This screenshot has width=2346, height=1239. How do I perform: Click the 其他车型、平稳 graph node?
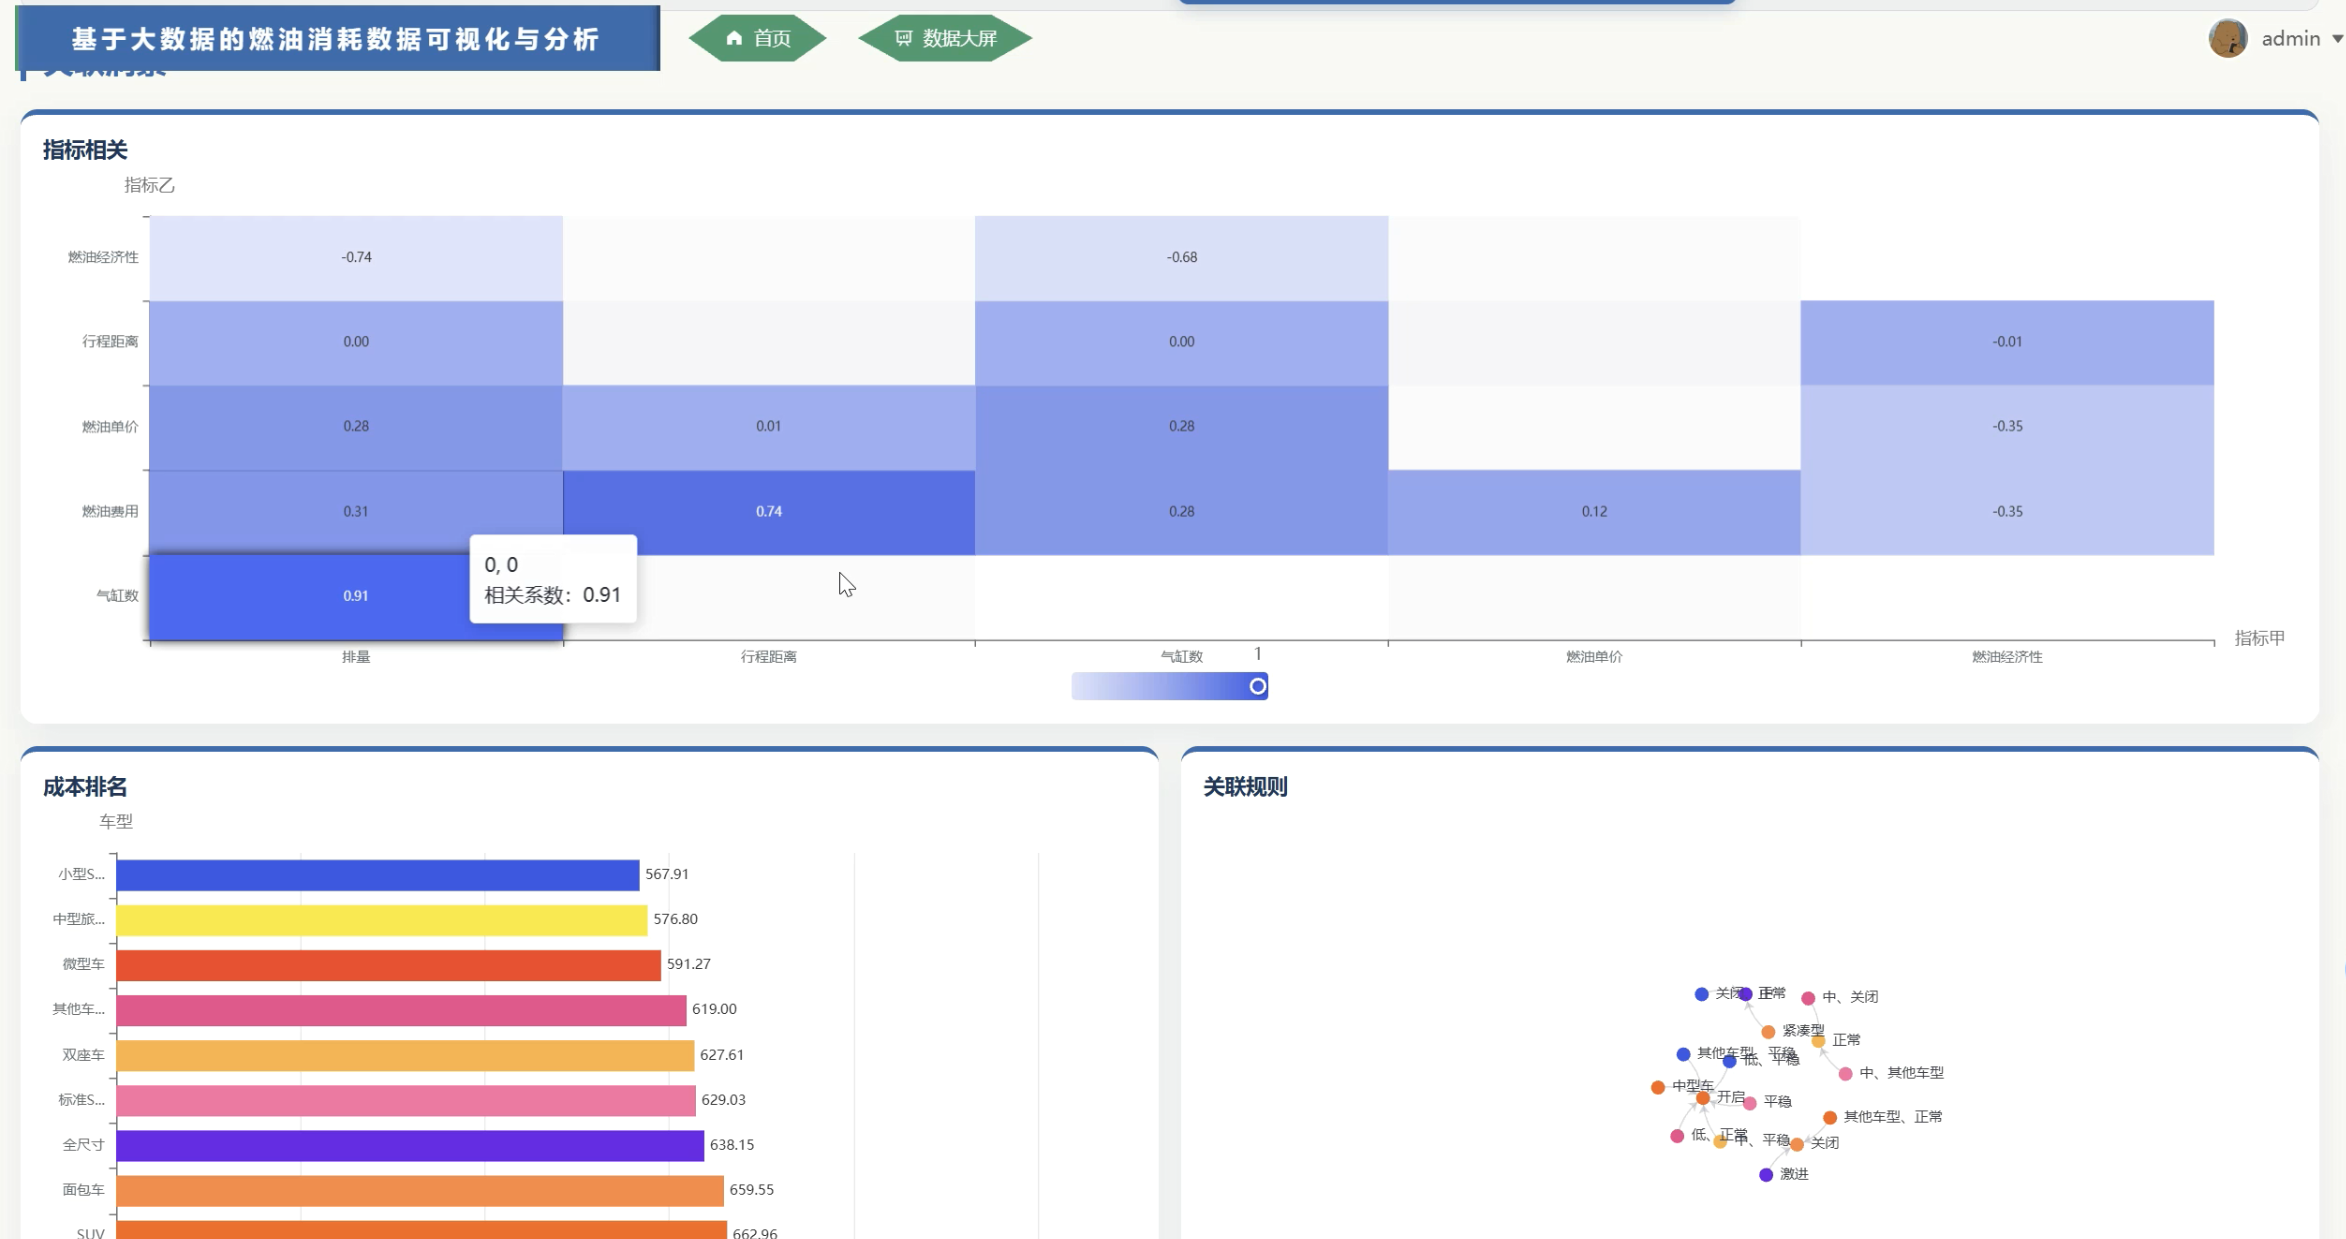point(1683,1054)
